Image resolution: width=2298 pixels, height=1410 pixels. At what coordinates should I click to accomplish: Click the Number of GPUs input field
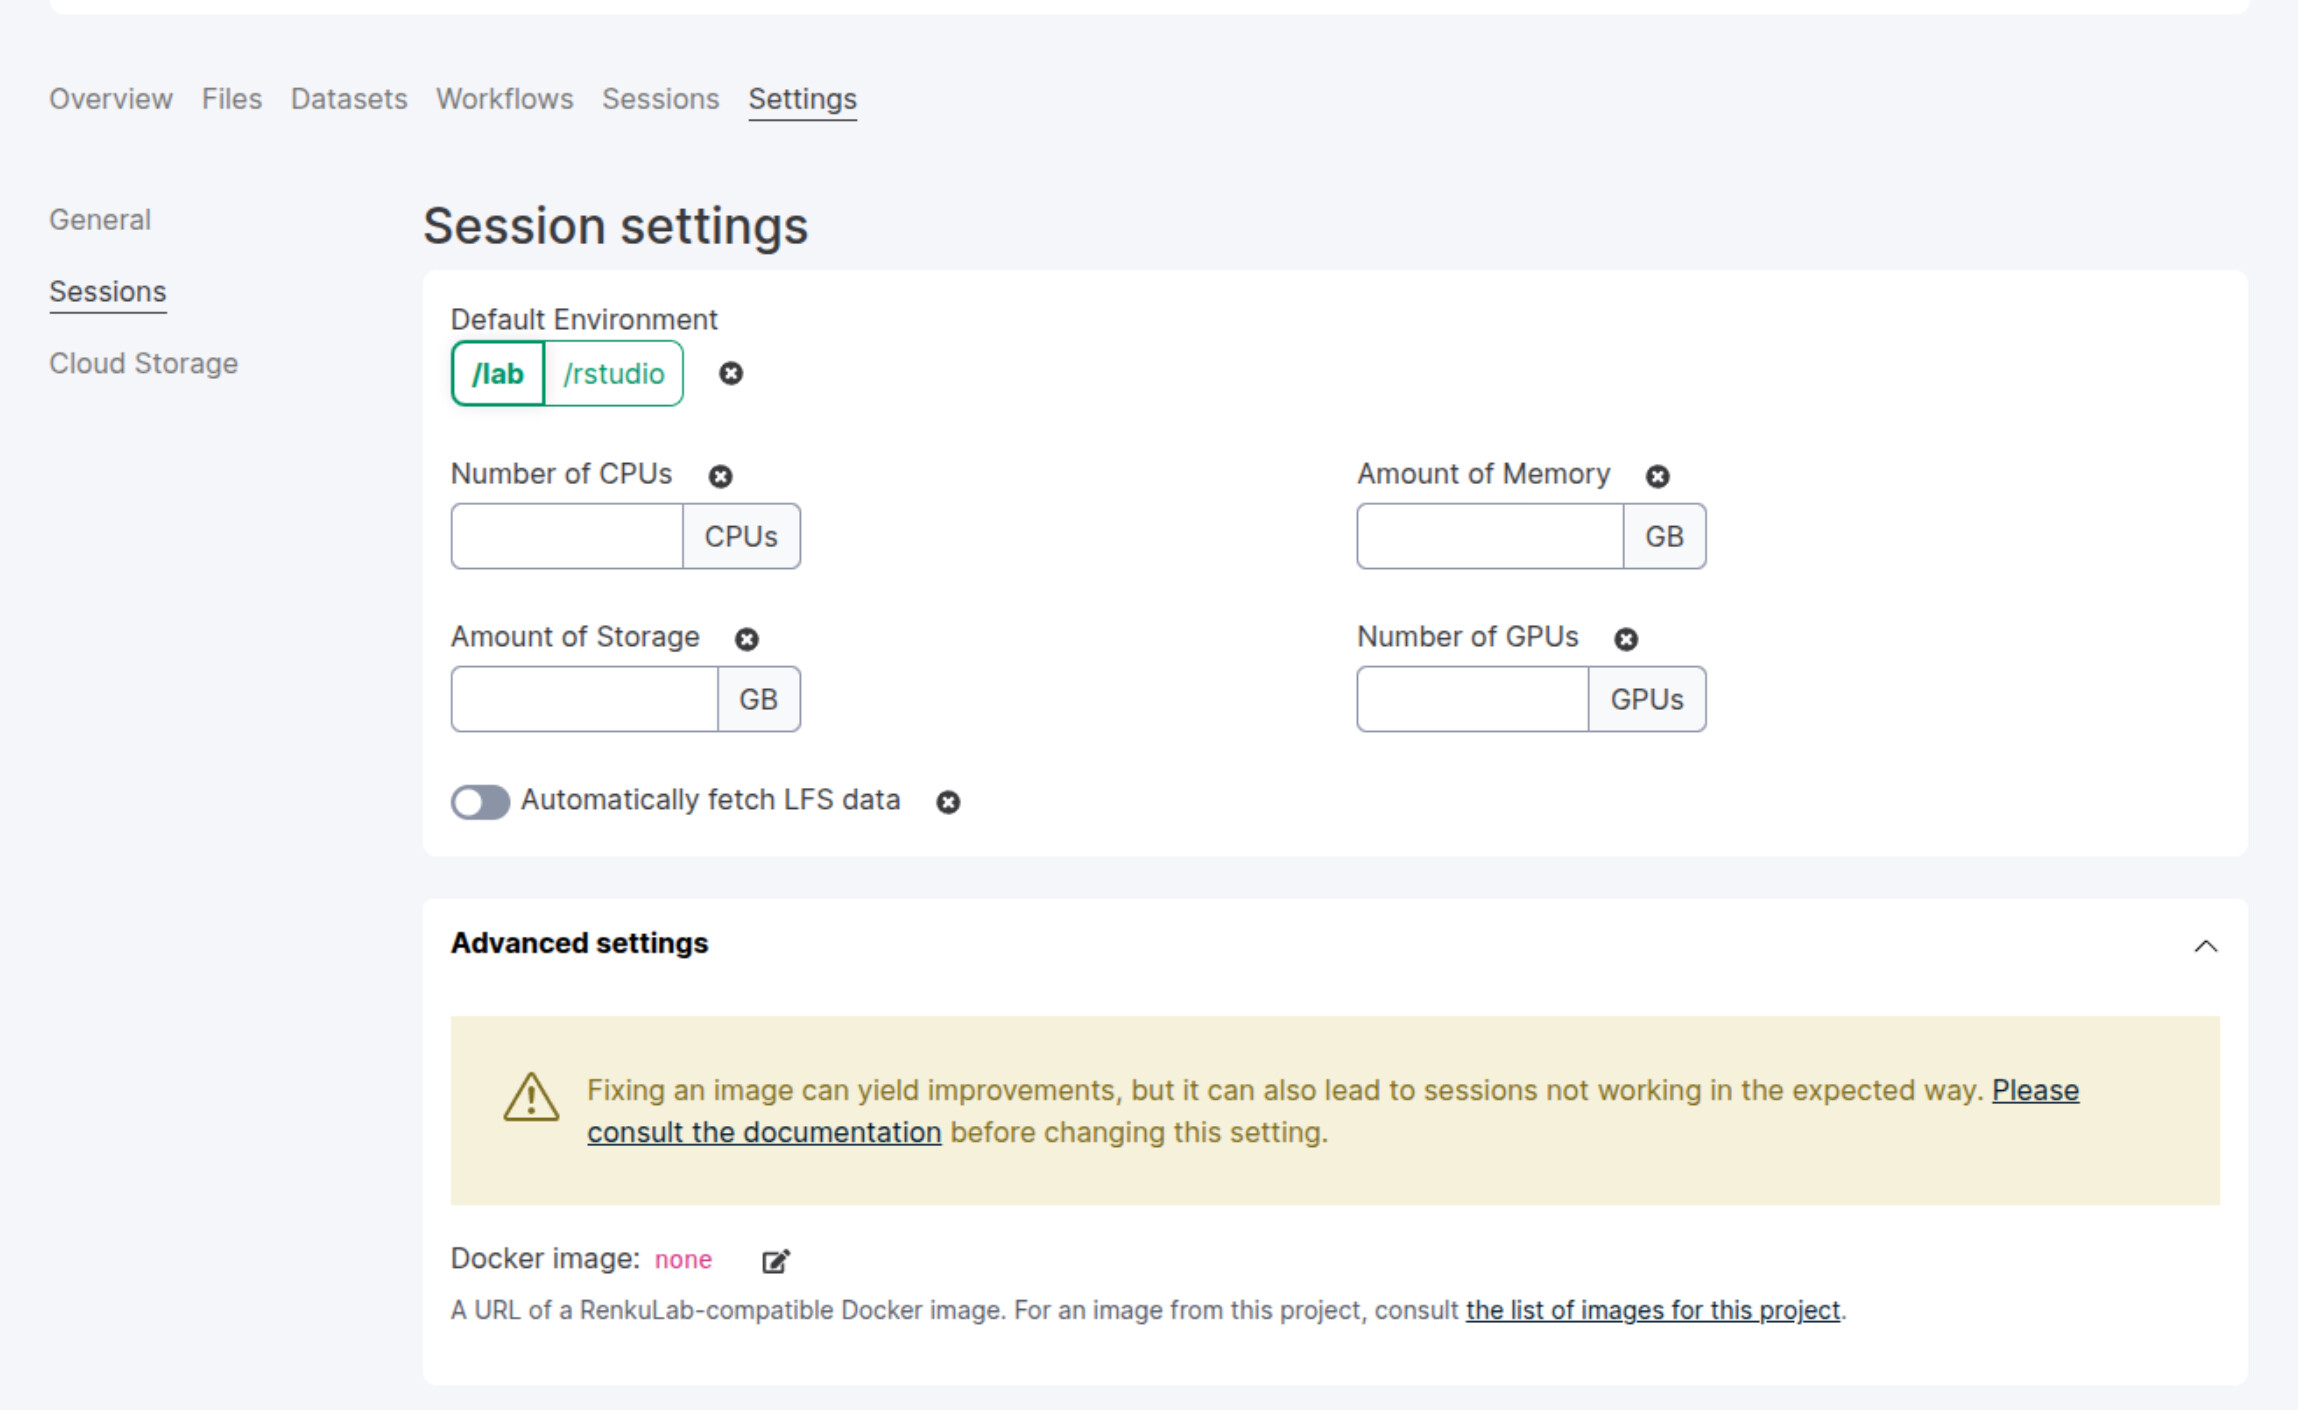pyautogui.click(x=1472, y=699)
